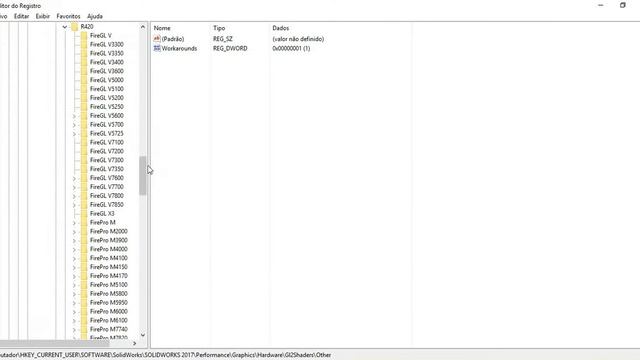Select the FirePro M5100 key label
Screen dimensions: 640x360
[x=109, y=285]
